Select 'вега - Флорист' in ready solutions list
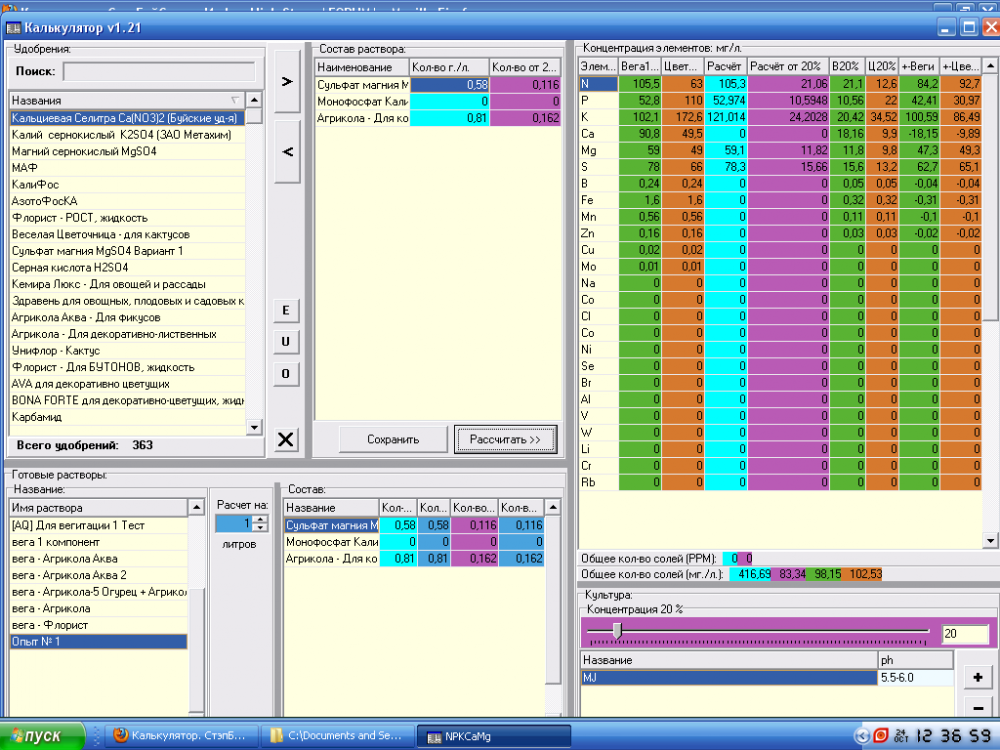The image size is (1000, 750). [x=99, y=625]
